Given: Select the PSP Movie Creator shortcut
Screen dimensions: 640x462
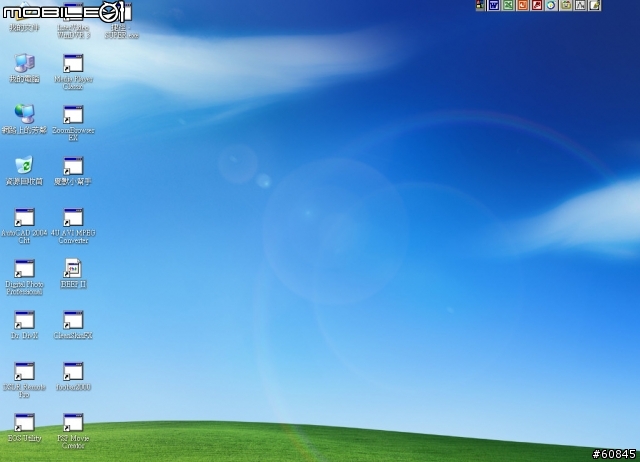Looking at the screenshot, I should click(73, 423).
